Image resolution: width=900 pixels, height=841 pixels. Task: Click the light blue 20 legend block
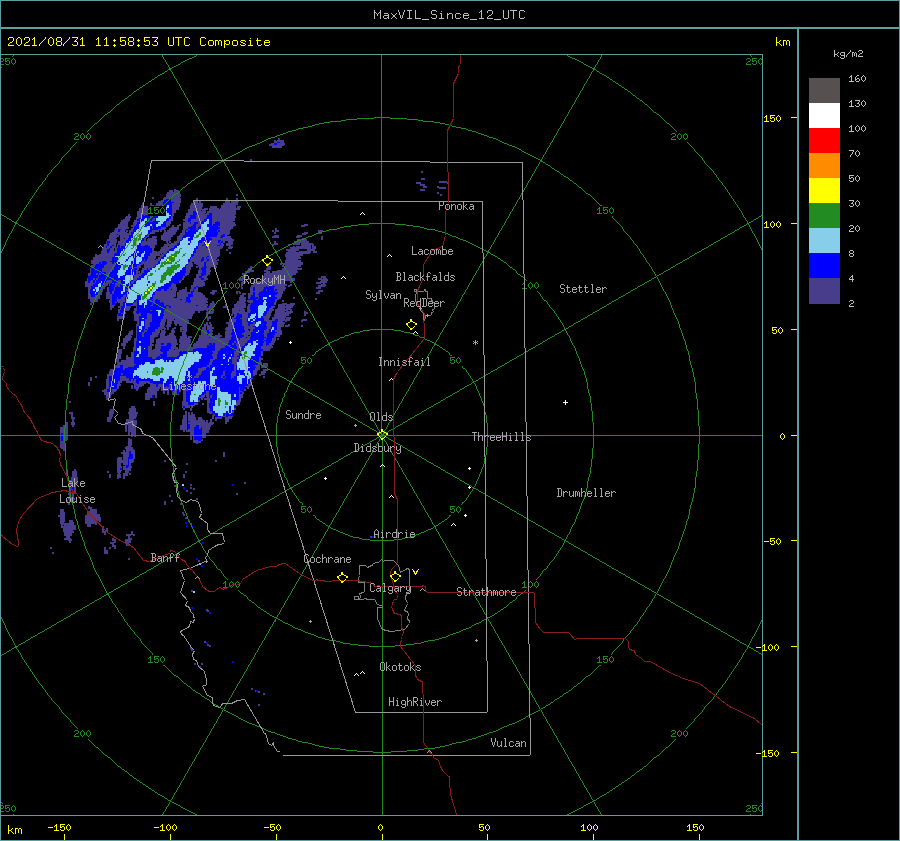[824, 240]
